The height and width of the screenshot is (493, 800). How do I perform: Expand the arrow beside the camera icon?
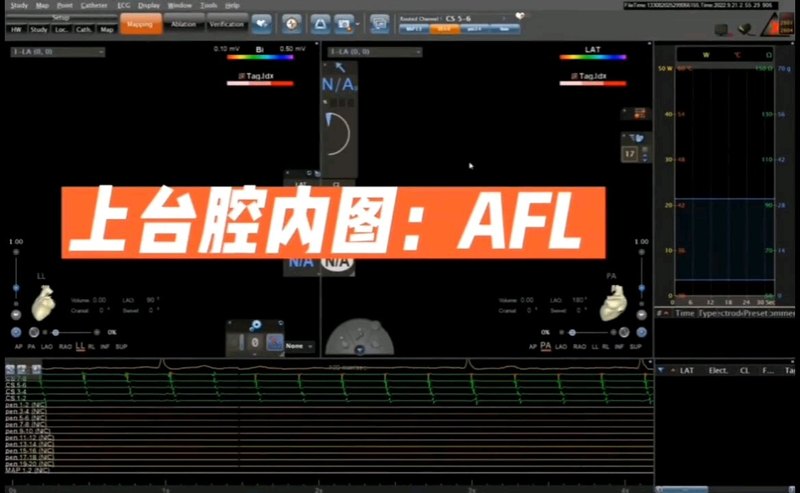pyautogui.click(x=357, y=24)
